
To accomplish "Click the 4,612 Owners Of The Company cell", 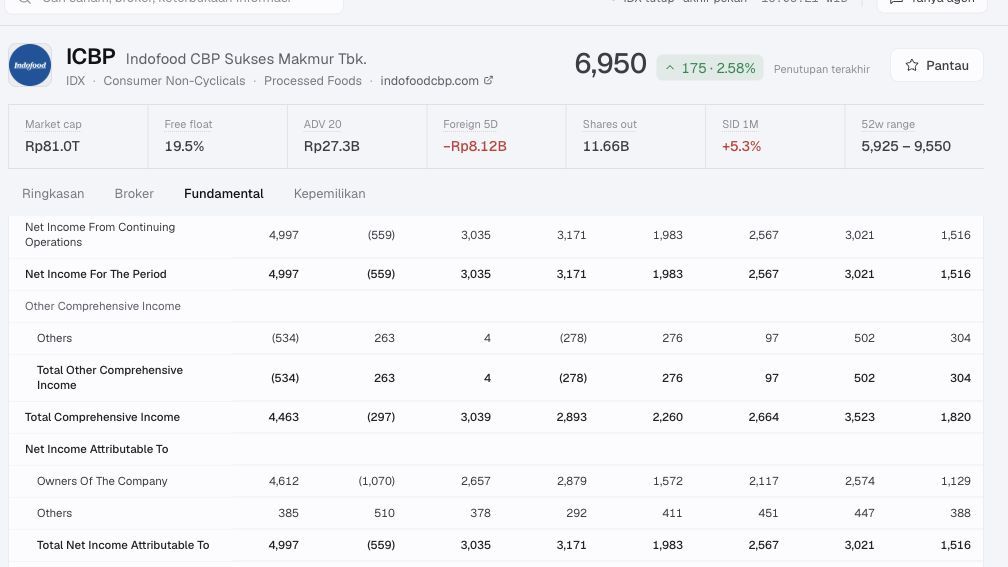I will tap(284, 481).
